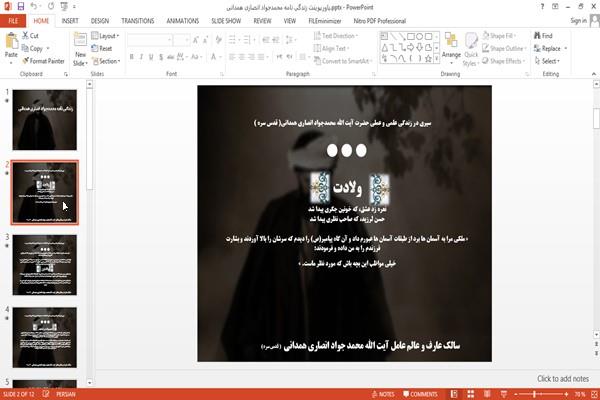The image size is (600, 400).
Task: Open the Nitro PDF Professional tab
Action: point(380,21)
